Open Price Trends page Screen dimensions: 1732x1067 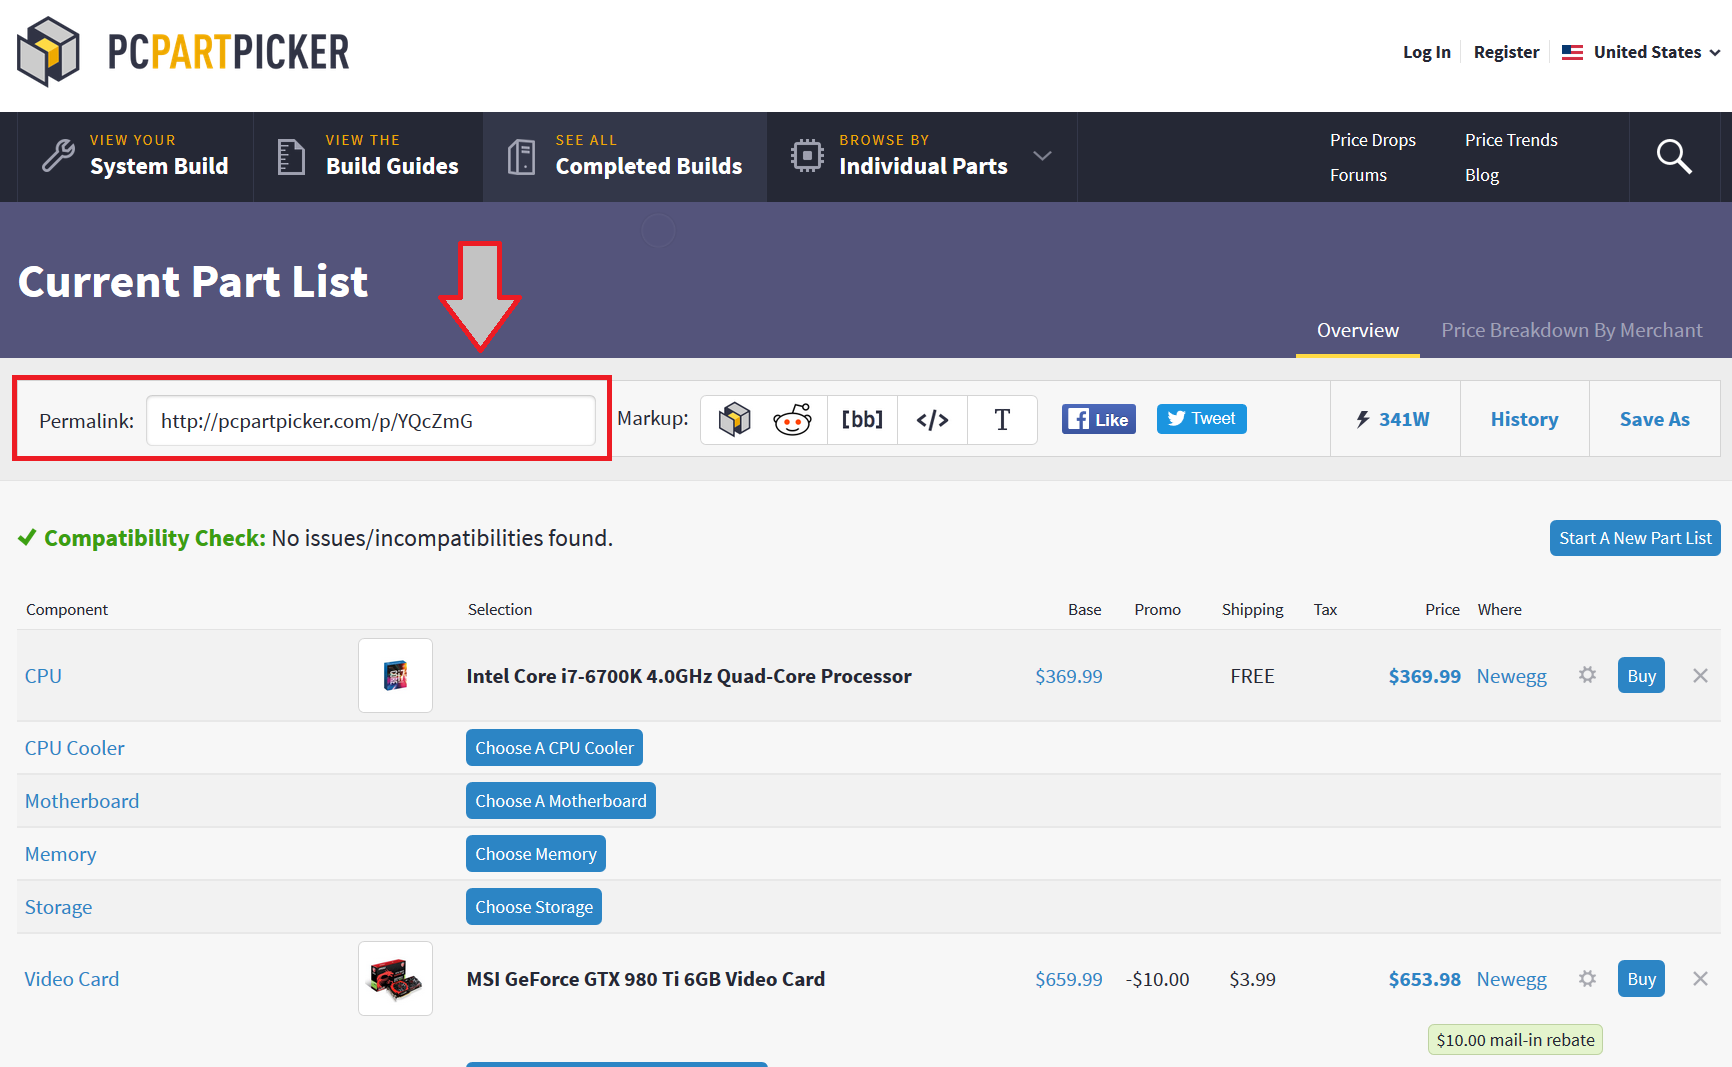coord(1511,140)
